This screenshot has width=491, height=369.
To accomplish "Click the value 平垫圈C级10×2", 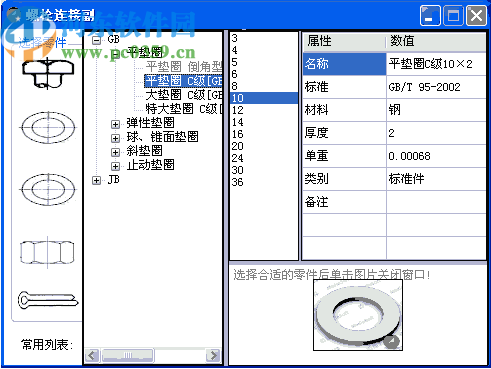I will tap(430, 64).
